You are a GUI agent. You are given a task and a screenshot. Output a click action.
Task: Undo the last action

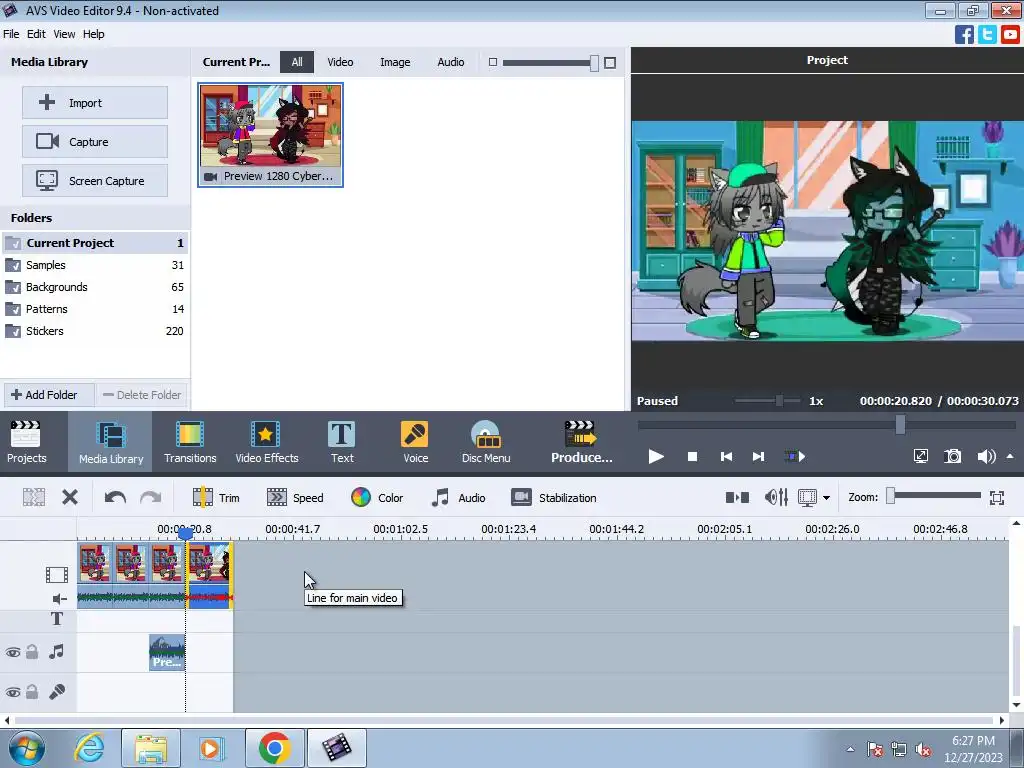tap(116, 498)
